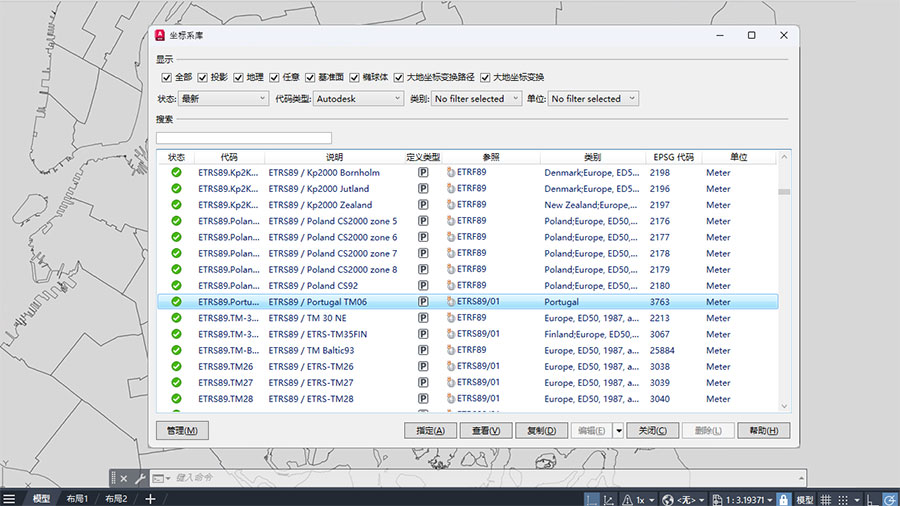The height and width of the screenshot is (506, 900).
Task: Open the 代码类型 dropdown showing Autodesk
Action: pyautogui.click(x=358, y=99)
